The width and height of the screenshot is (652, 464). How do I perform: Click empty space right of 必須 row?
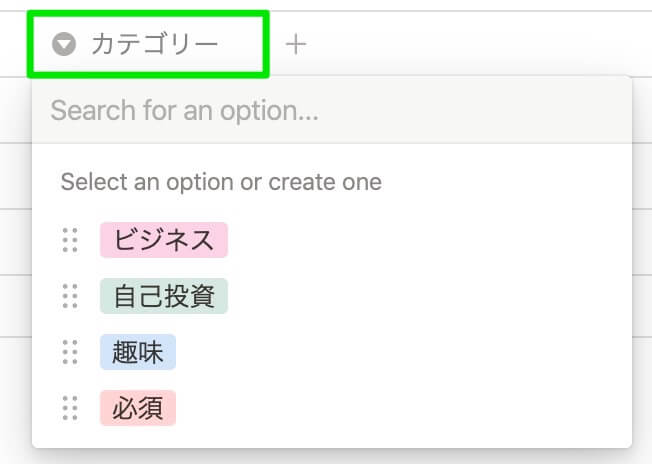click(400, 408)
